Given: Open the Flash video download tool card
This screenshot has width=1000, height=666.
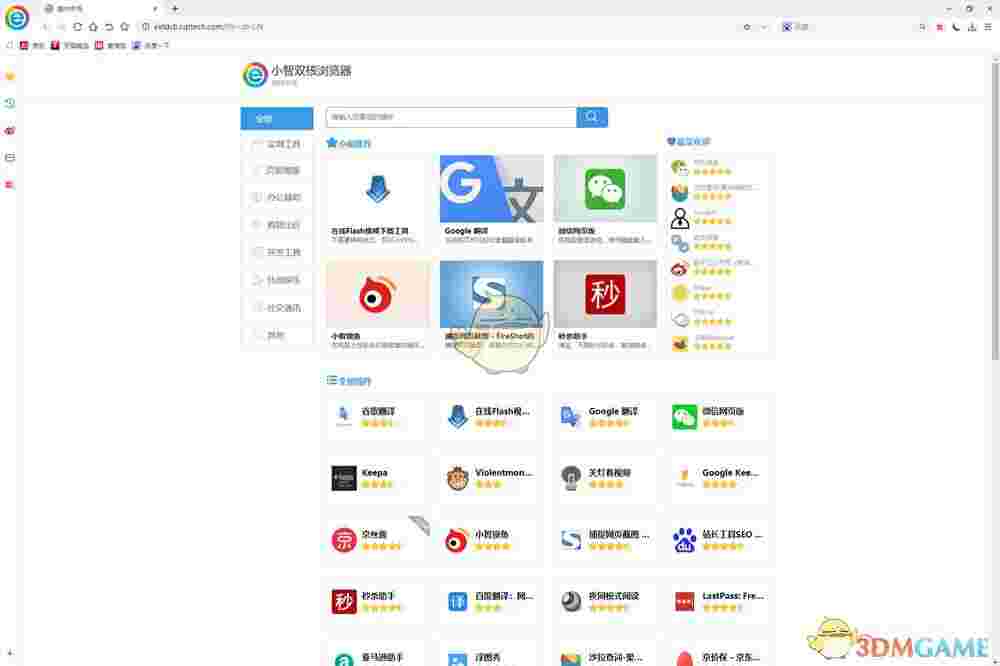Looking at the screenshot, I should tap(378, 200).
